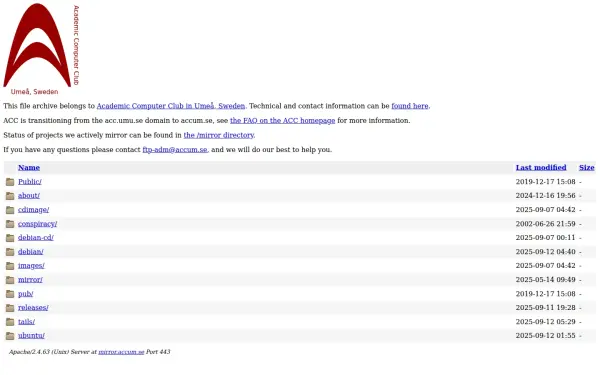Click the folder icon beside images/

[10, 266]
